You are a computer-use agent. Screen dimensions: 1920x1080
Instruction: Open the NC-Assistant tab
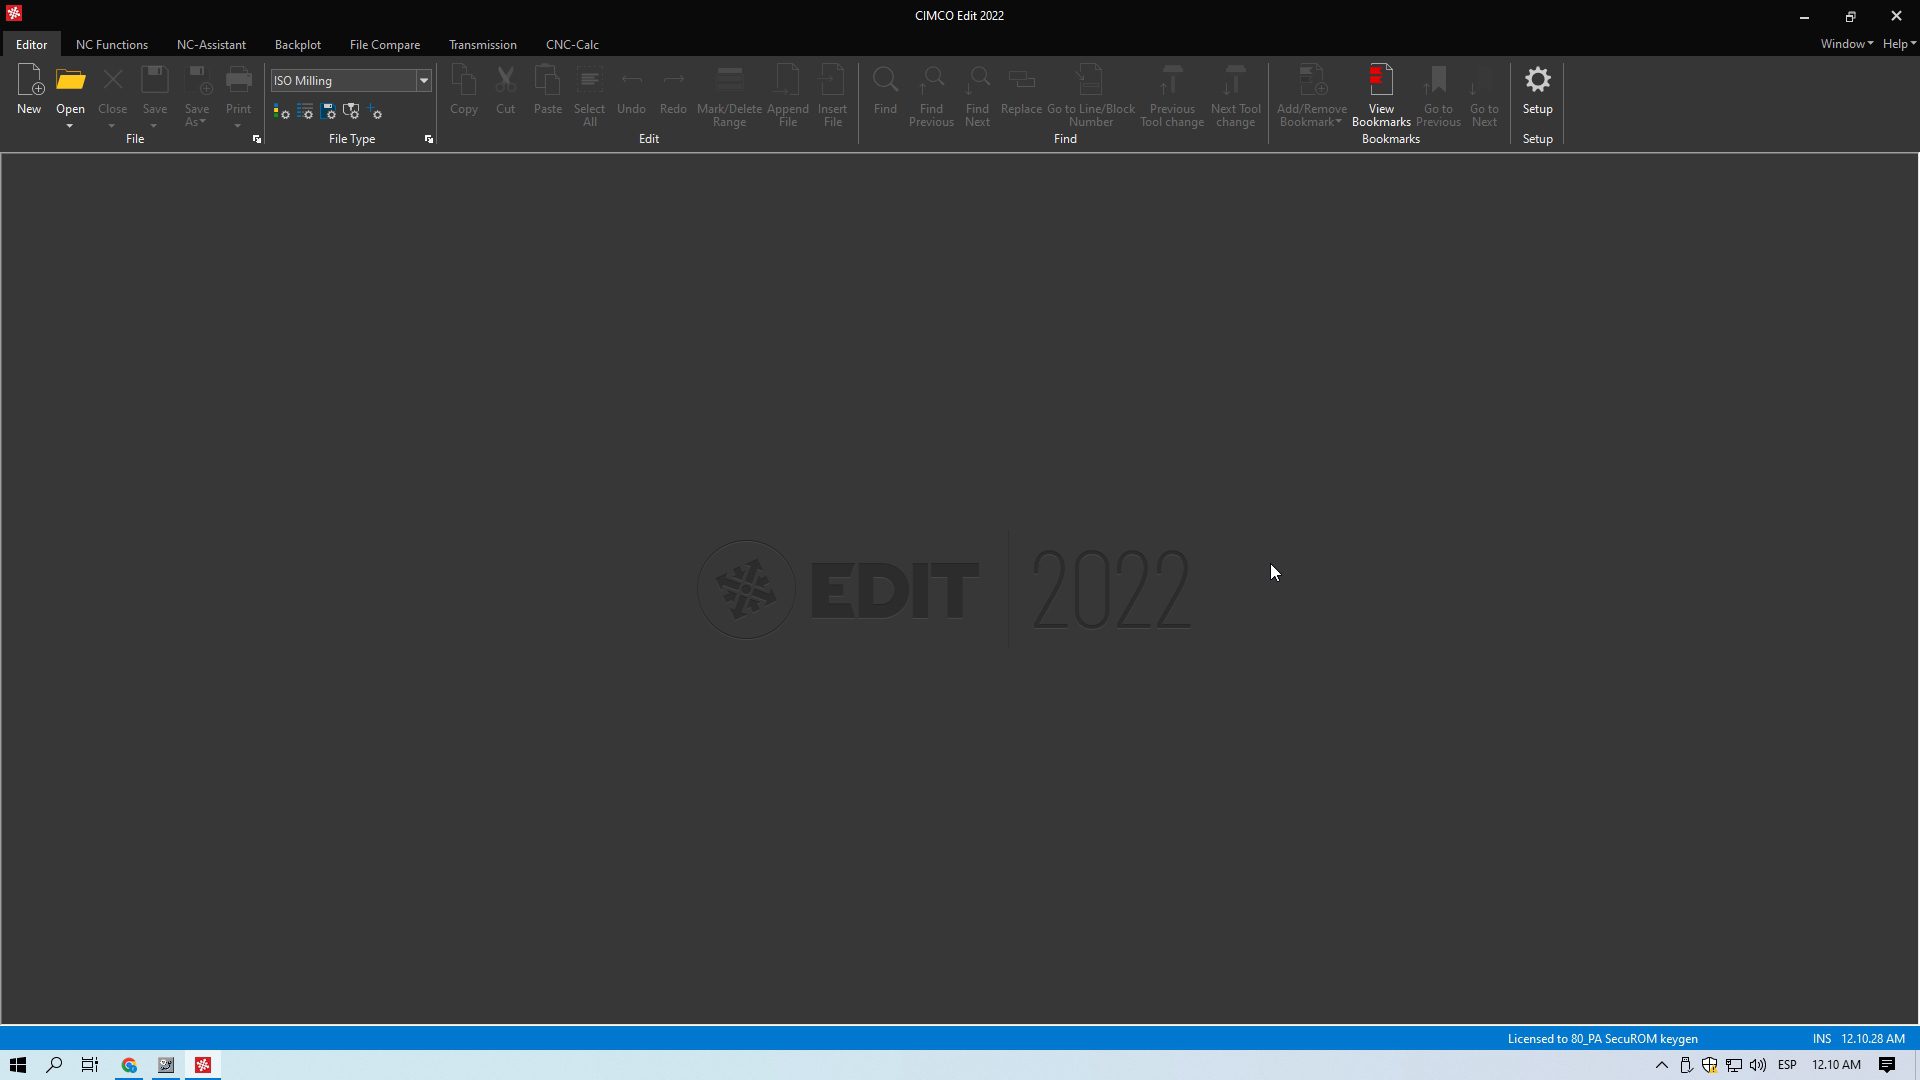pyautogui.click(x=211, y=44)
